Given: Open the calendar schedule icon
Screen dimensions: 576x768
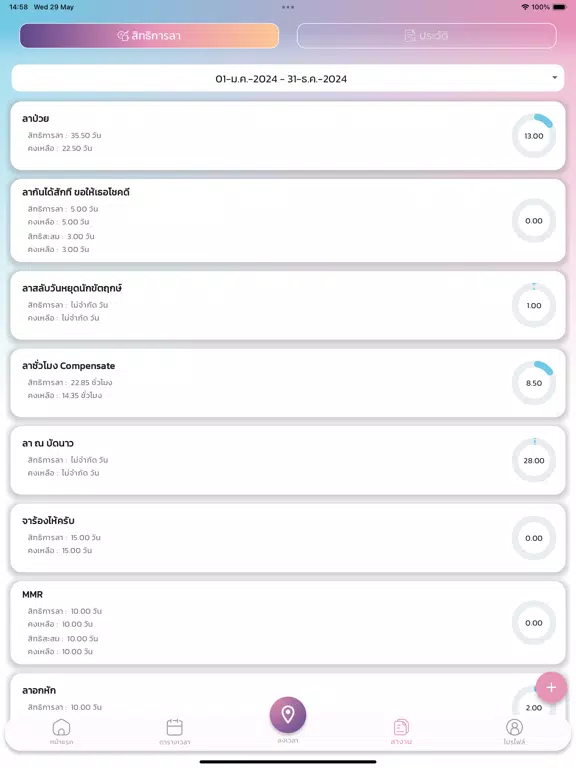Looking at the screenshot, I should click(174, 727).
